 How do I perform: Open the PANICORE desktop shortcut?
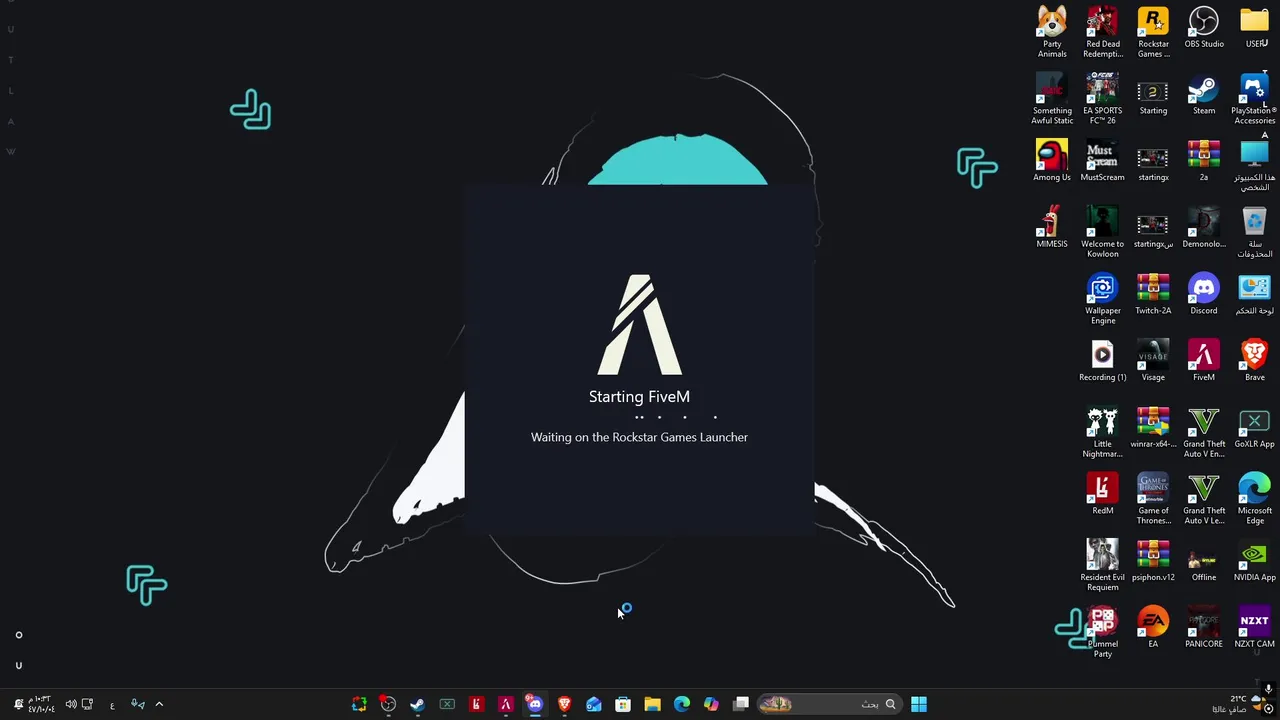[1204, 628]
